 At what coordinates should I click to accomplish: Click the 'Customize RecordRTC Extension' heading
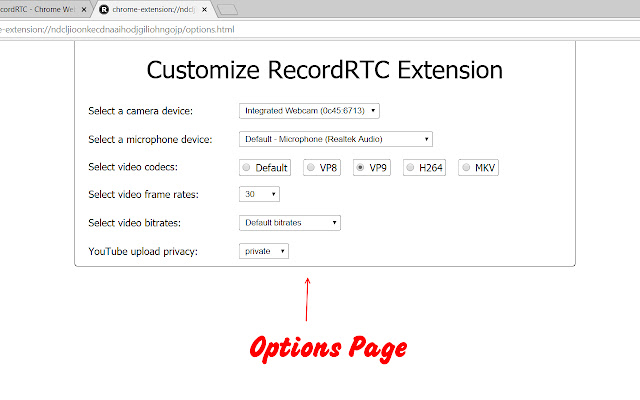click(324, 70)
